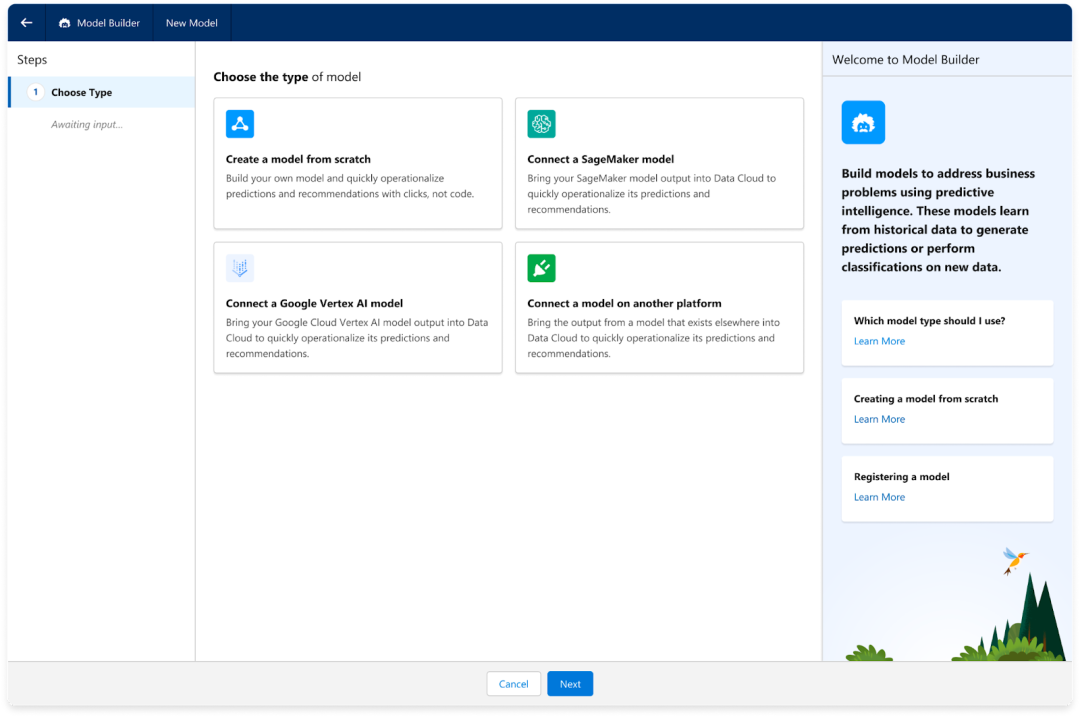The image size is (1080, 717).
Task: Select the Connect a Google Vertex AI model card
Action: coord(357,307)
